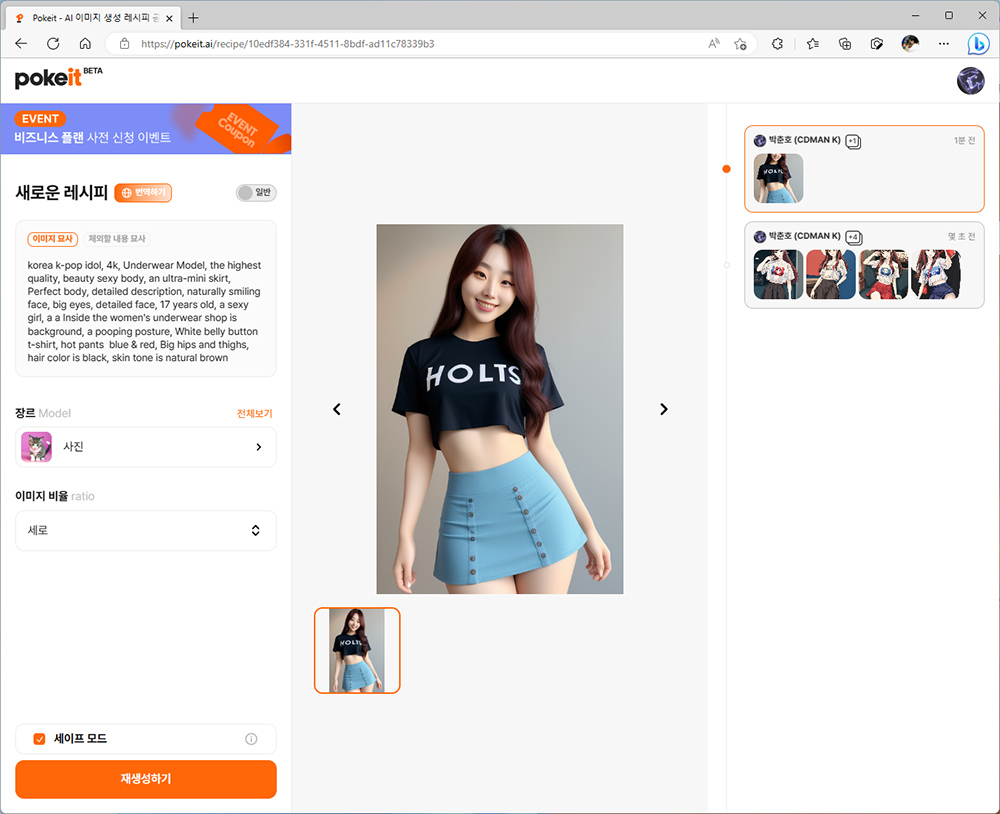This screenshot has height=814, width=1000.
Task: Open the Bing Copilot sidebar icon
Action: [978, 43]
